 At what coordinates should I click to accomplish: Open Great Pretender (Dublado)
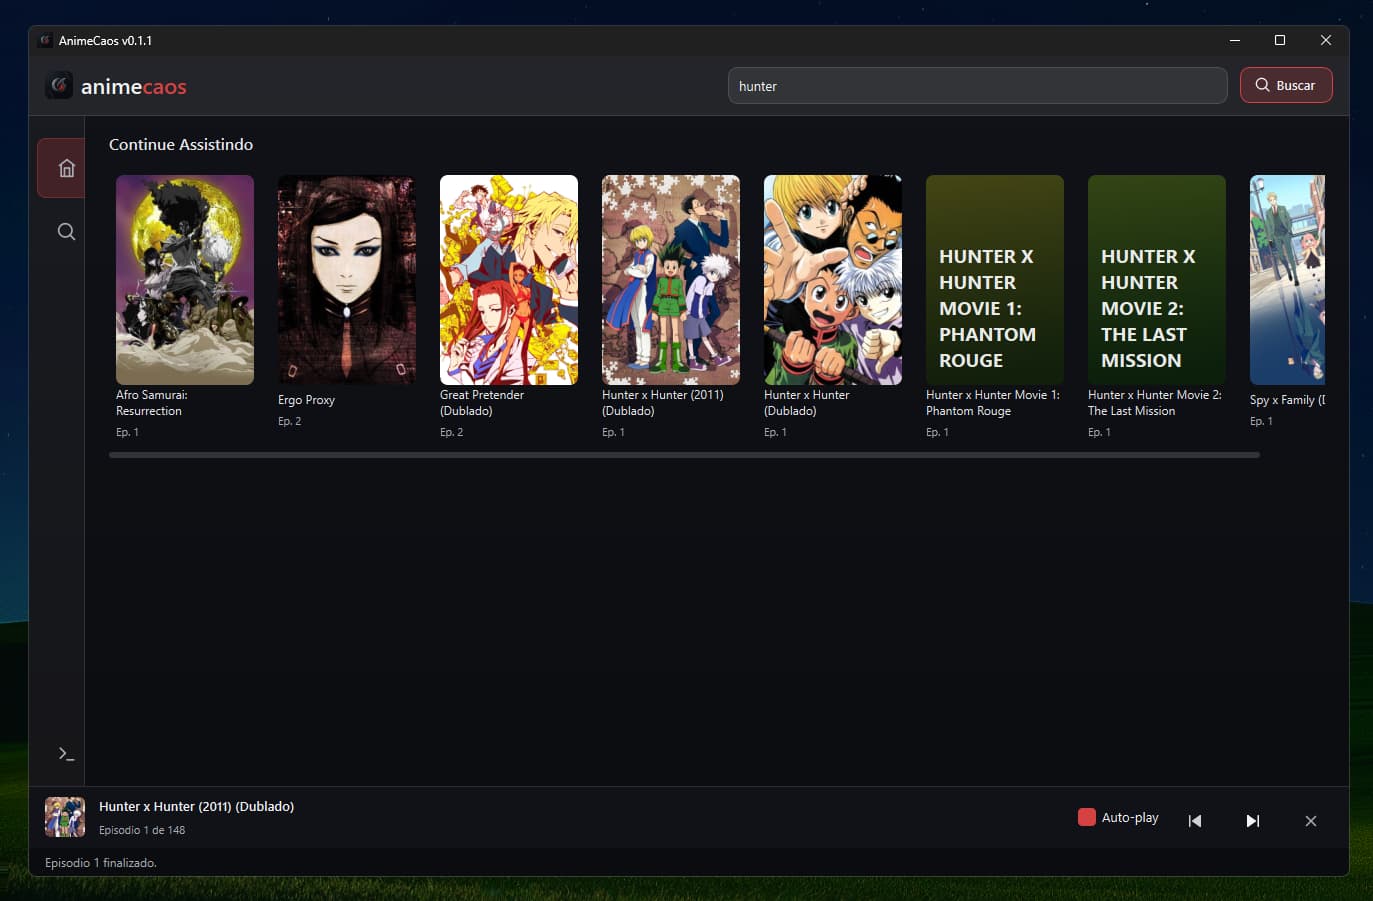(508, 280)
